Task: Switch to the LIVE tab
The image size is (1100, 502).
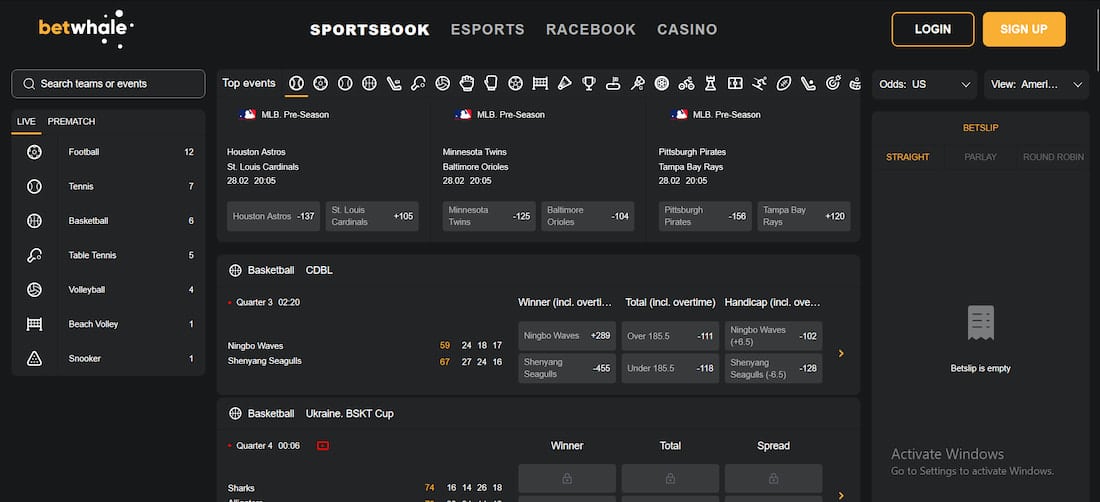Action: (26, 121)
